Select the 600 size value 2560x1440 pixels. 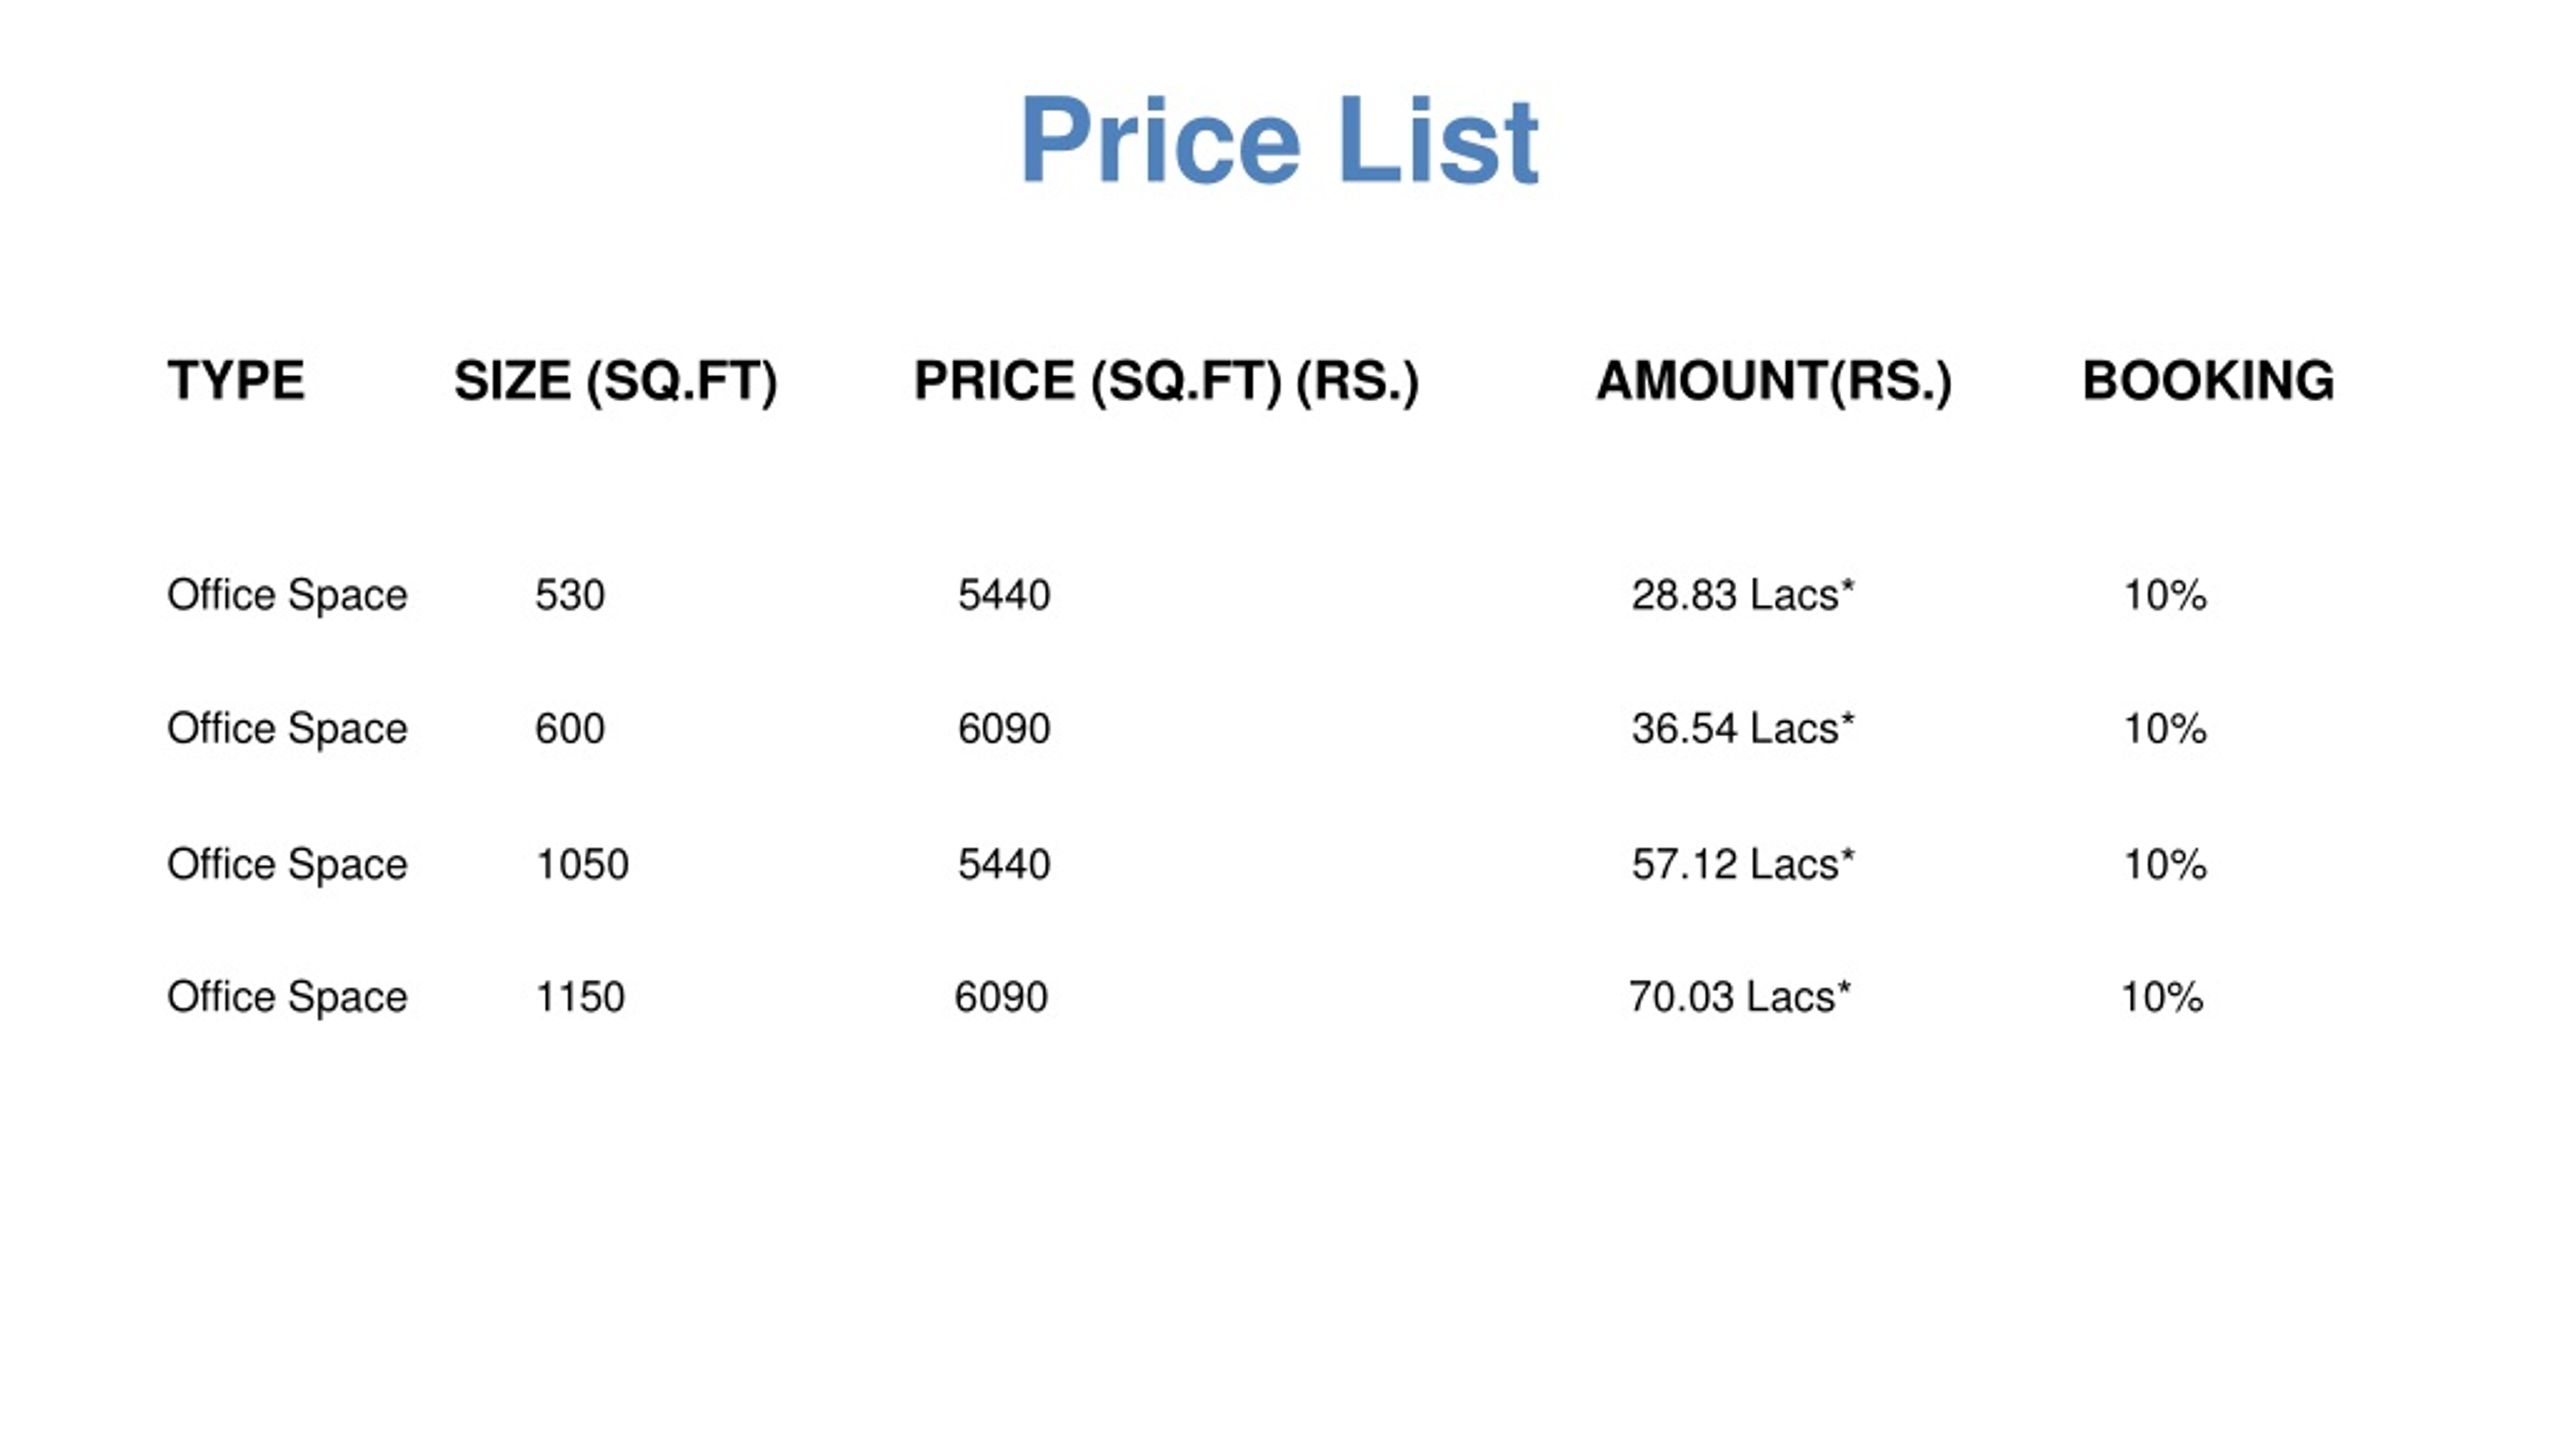pyautogui.click(x=570, y=728)
